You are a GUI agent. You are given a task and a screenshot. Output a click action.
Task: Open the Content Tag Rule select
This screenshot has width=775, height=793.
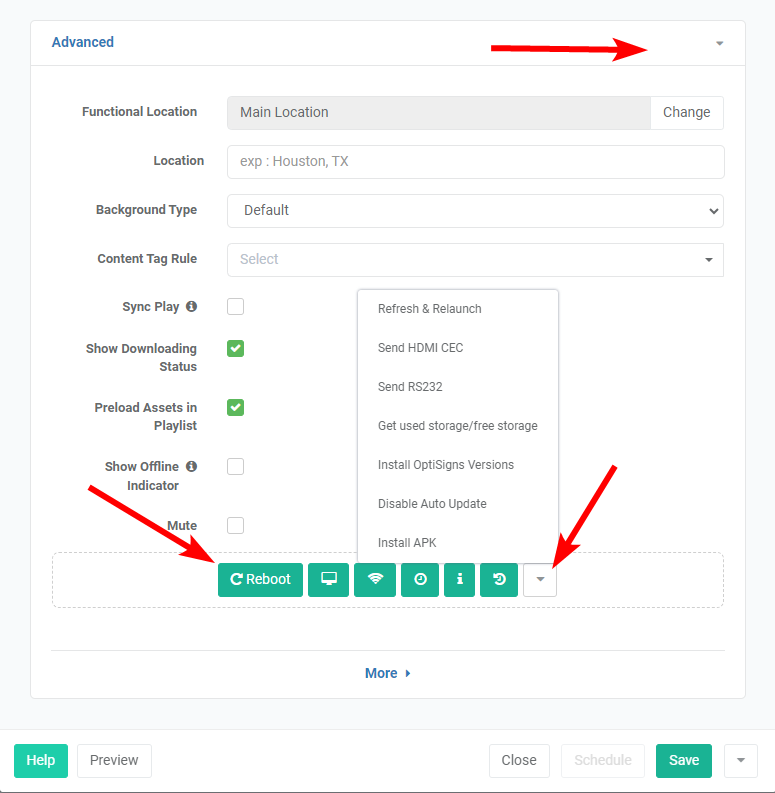[x=476, y=260]
